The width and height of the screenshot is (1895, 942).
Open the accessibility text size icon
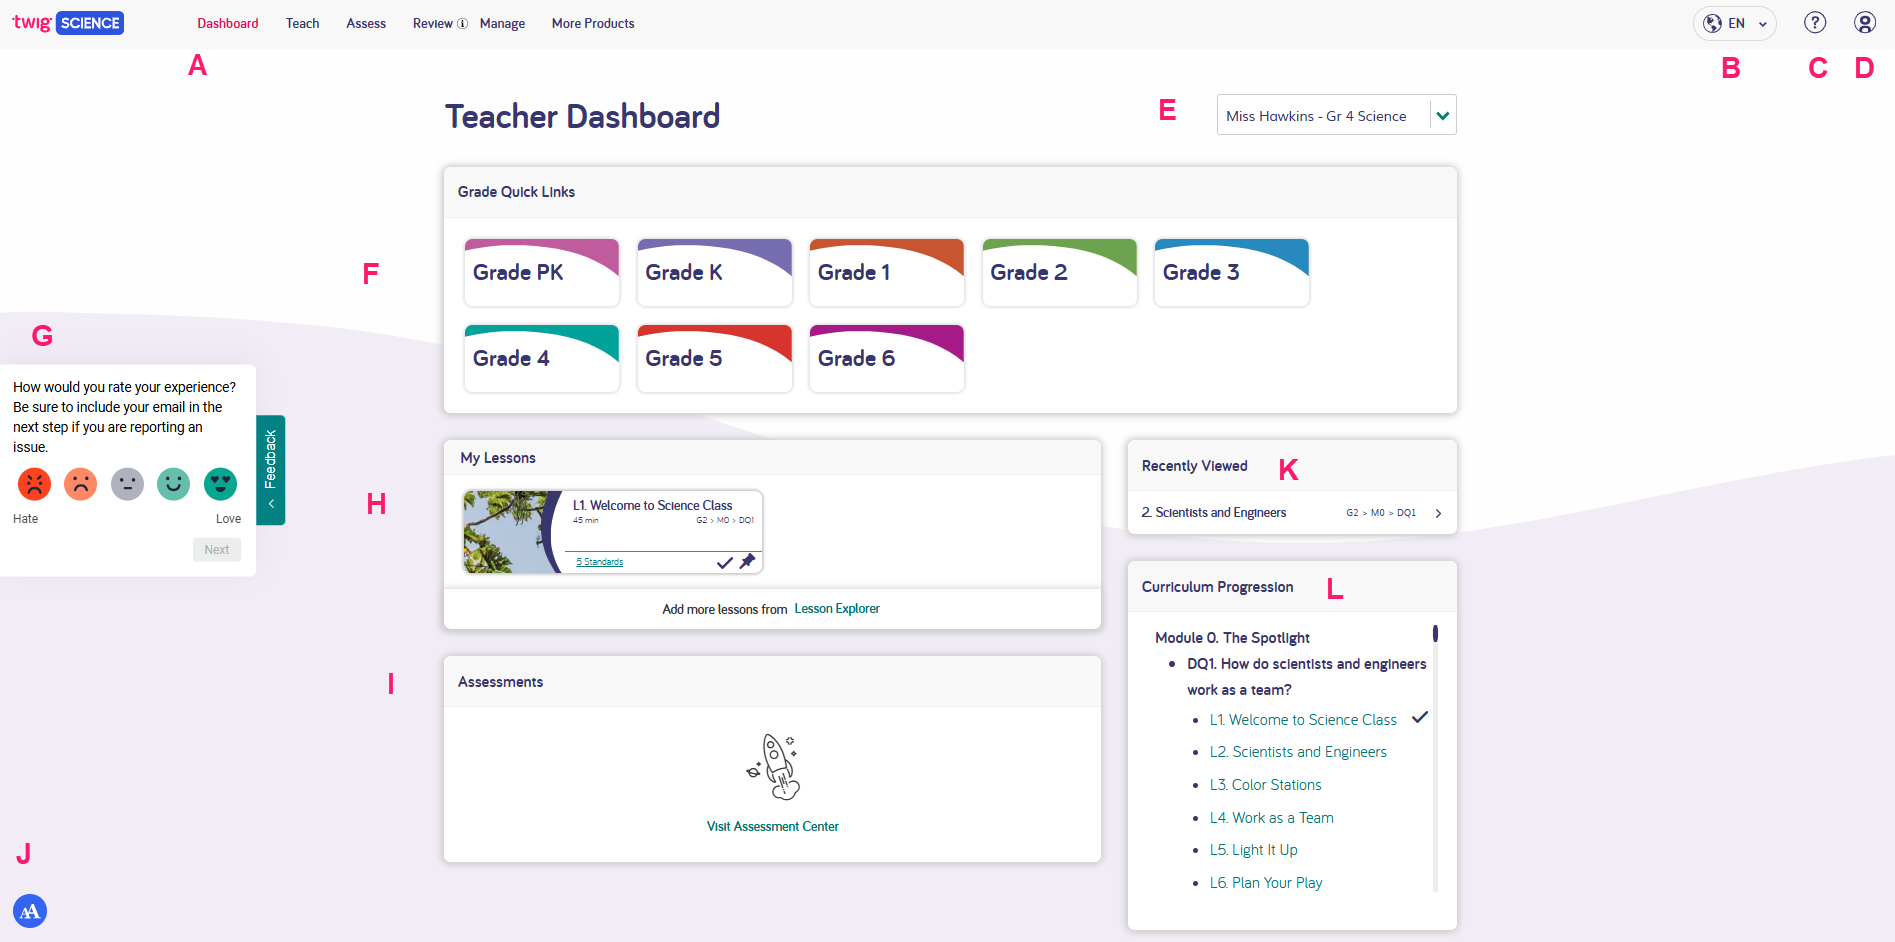point(30,911)
